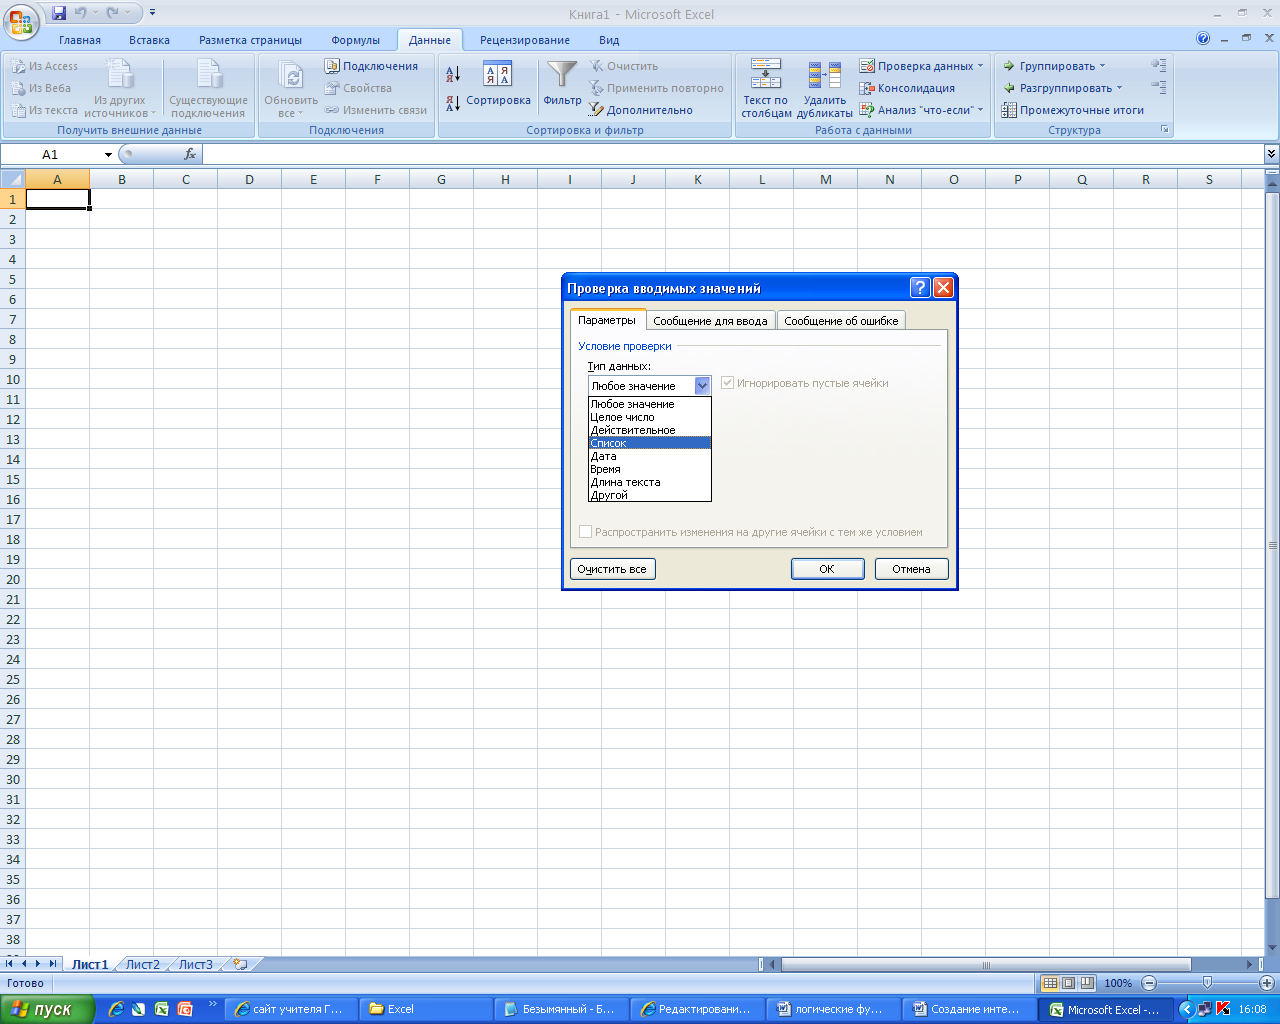Open the Customize Quick Access Toolbar arrow
The image size is (1280, 1024).
[152, 13]
